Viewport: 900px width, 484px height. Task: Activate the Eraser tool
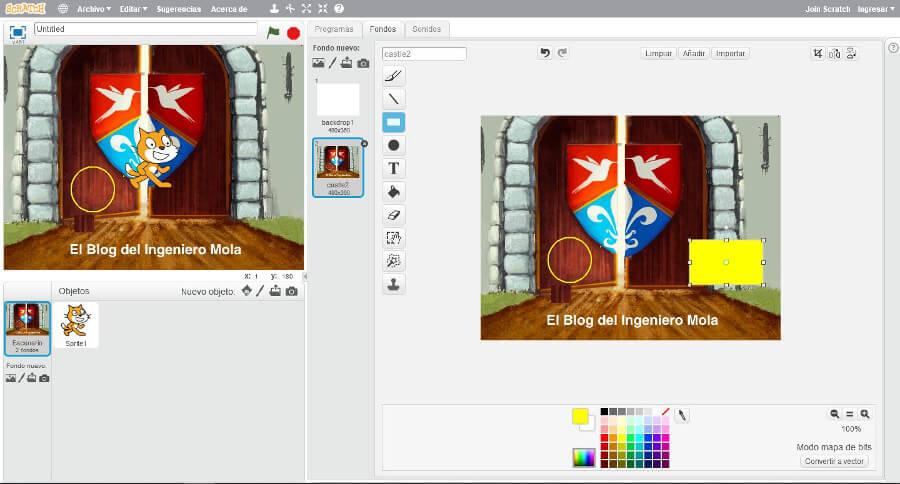(x=394, y=215)
